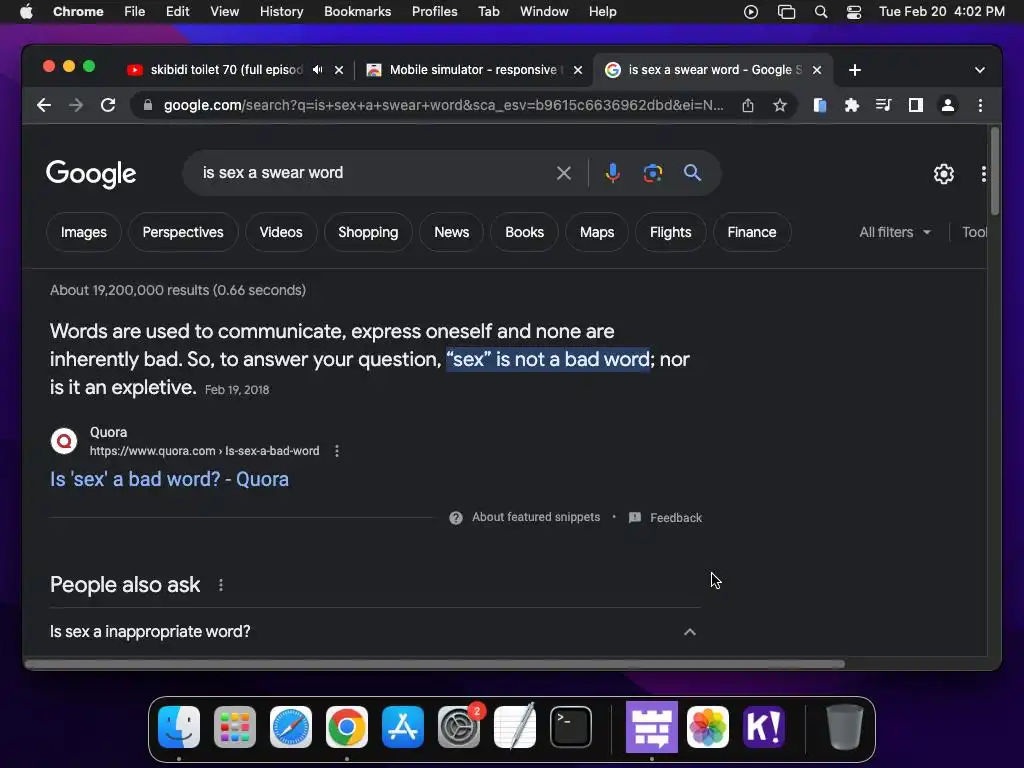The image size is (1024, 768).
Task: Open Terminal from the Dock
Action: [571, 727]
